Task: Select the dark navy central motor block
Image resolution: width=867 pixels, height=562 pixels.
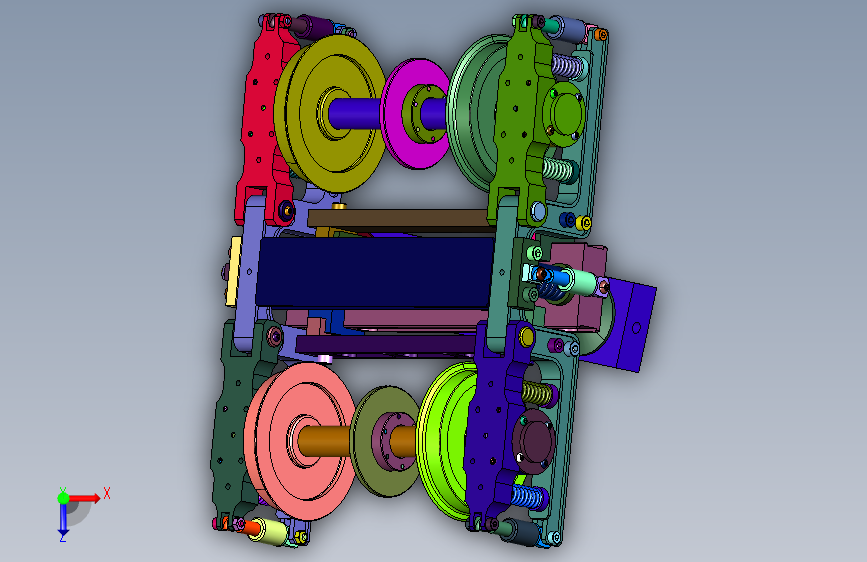Action: [x=374, y=272]
